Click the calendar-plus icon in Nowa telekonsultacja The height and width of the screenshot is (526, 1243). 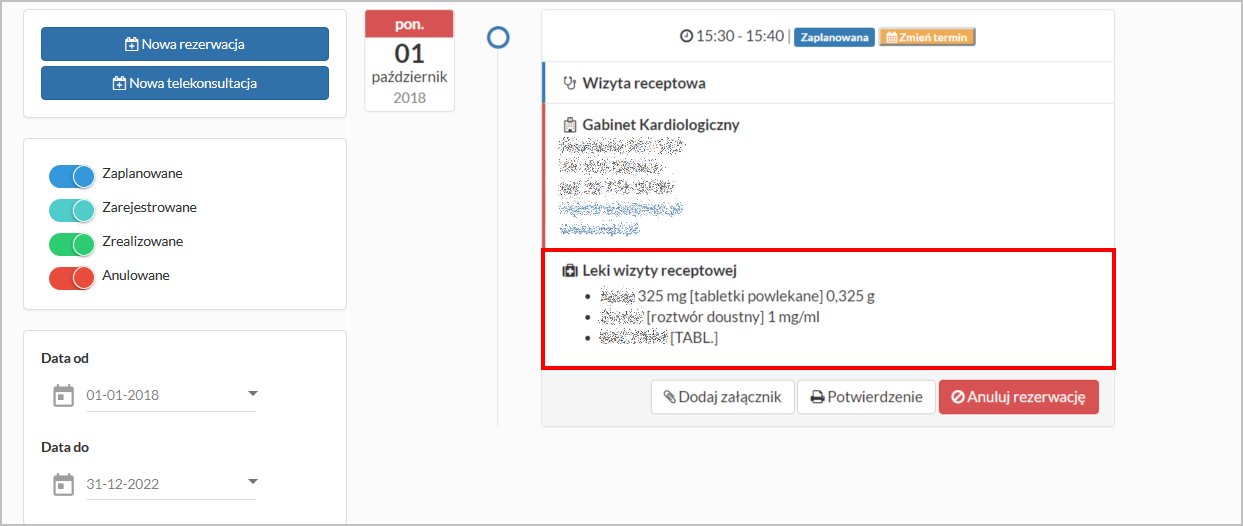(x=119, y=83)
